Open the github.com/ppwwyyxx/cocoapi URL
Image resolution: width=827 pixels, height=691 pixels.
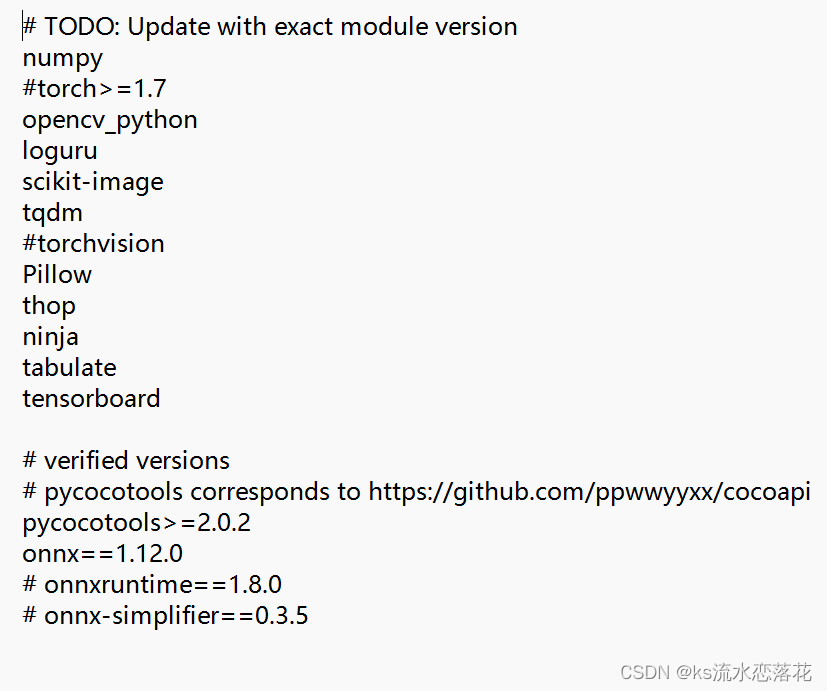click(x=589, y=492)
